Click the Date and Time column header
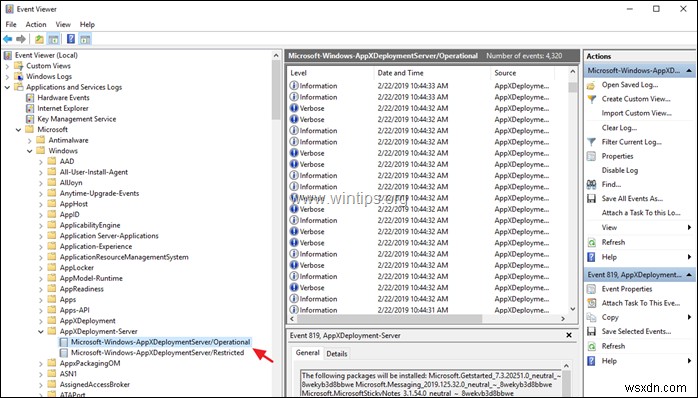Image resolution: width=698 pixels, height=398 pixels. coord(432,73)
